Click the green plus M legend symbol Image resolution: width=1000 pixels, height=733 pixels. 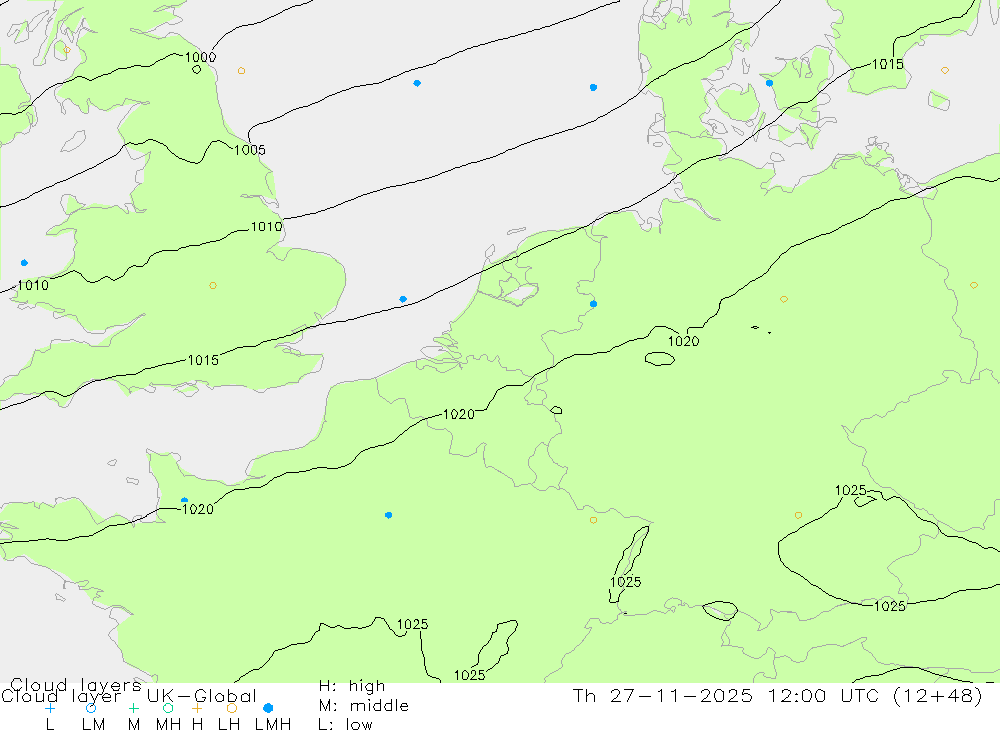pyautogui.click(x=133, y=708)
